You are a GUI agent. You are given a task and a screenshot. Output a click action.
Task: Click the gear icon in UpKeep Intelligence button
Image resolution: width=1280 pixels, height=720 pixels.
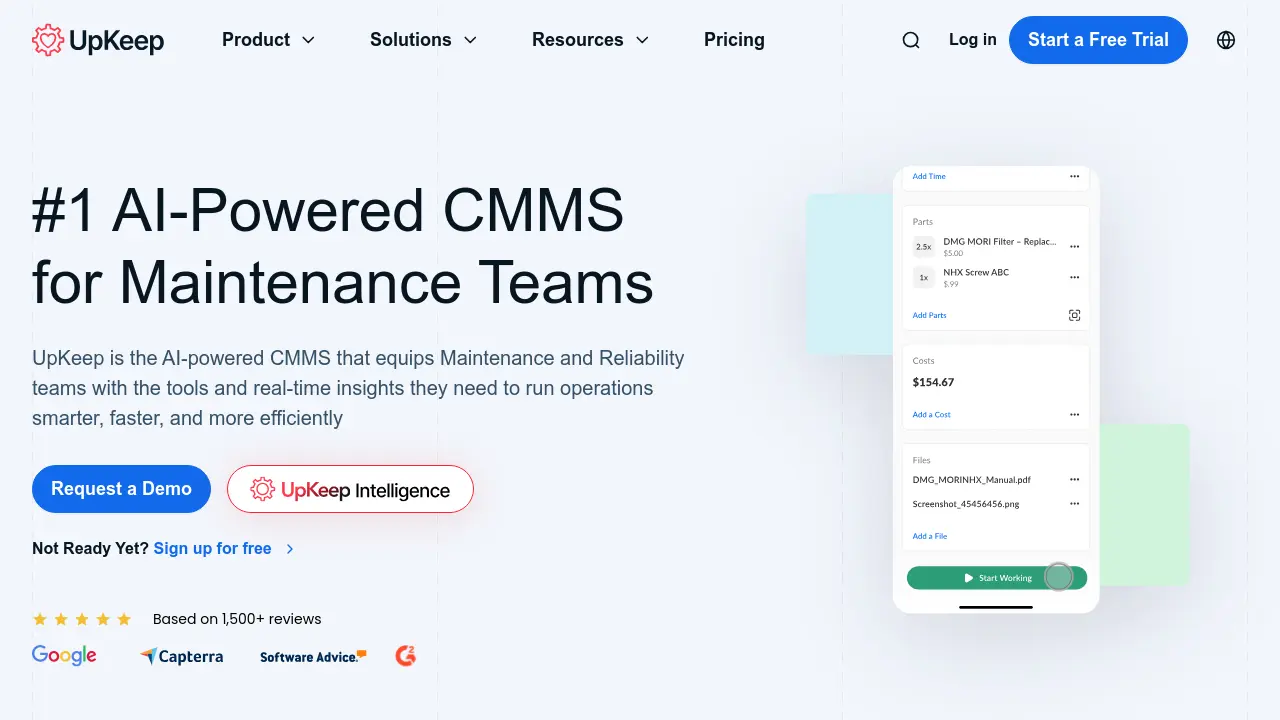click(262, 489)
